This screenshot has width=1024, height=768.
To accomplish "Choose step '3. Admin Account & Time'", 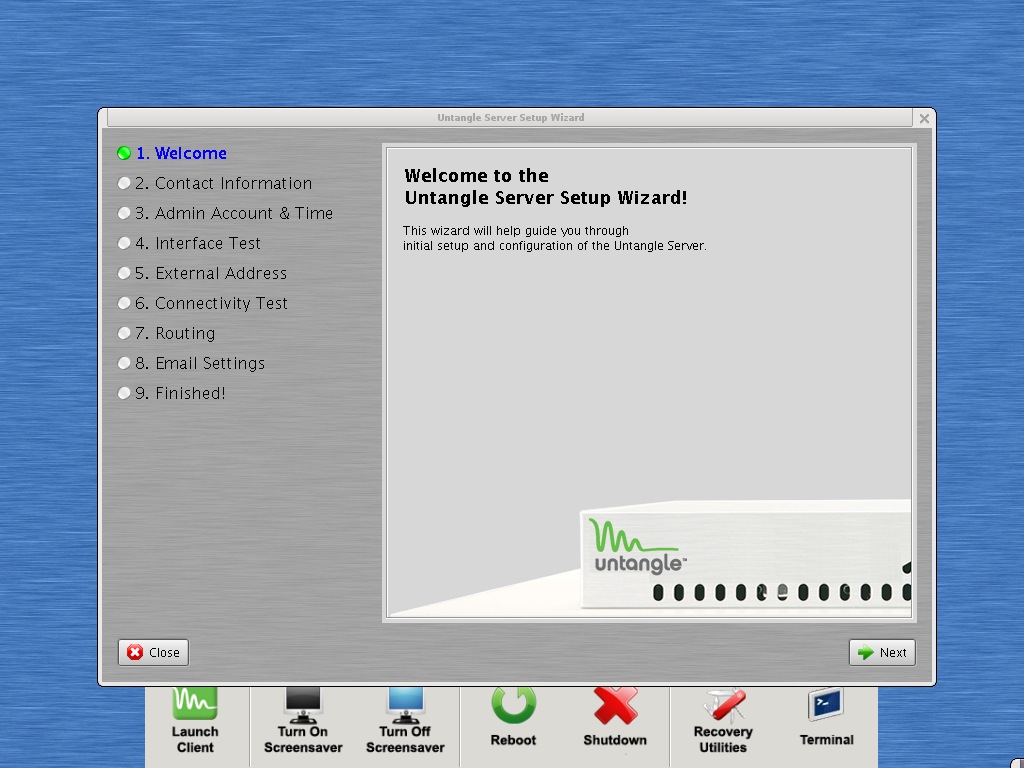I will 225,214.
